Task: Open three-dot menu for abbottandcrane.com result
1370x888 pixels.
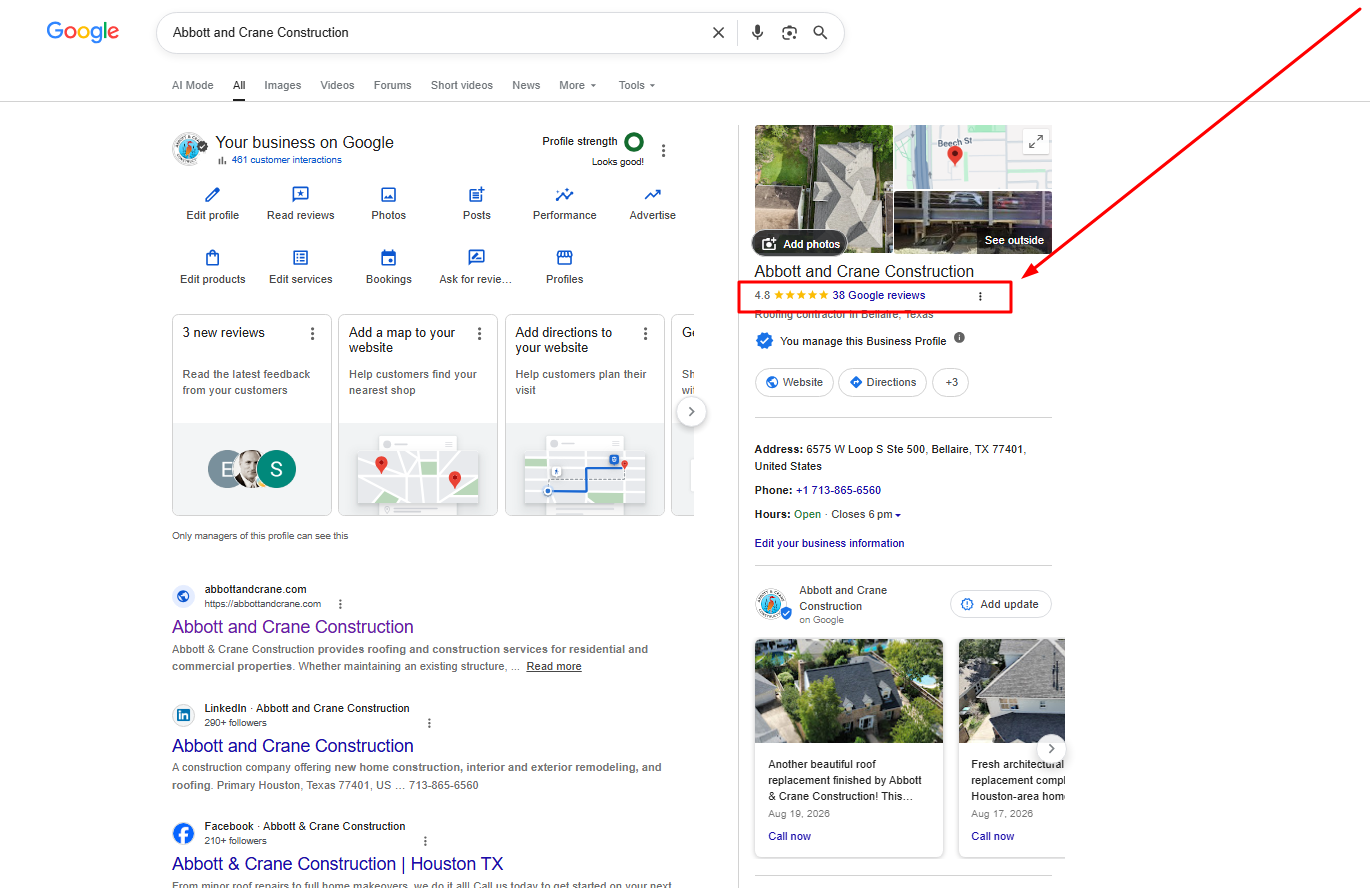Action: pos(340,604)
